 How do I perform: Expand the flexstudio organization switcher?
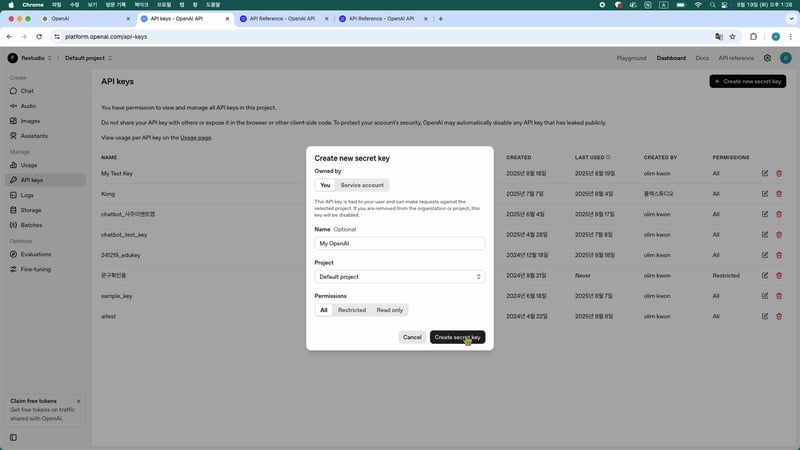pos(30,58)
